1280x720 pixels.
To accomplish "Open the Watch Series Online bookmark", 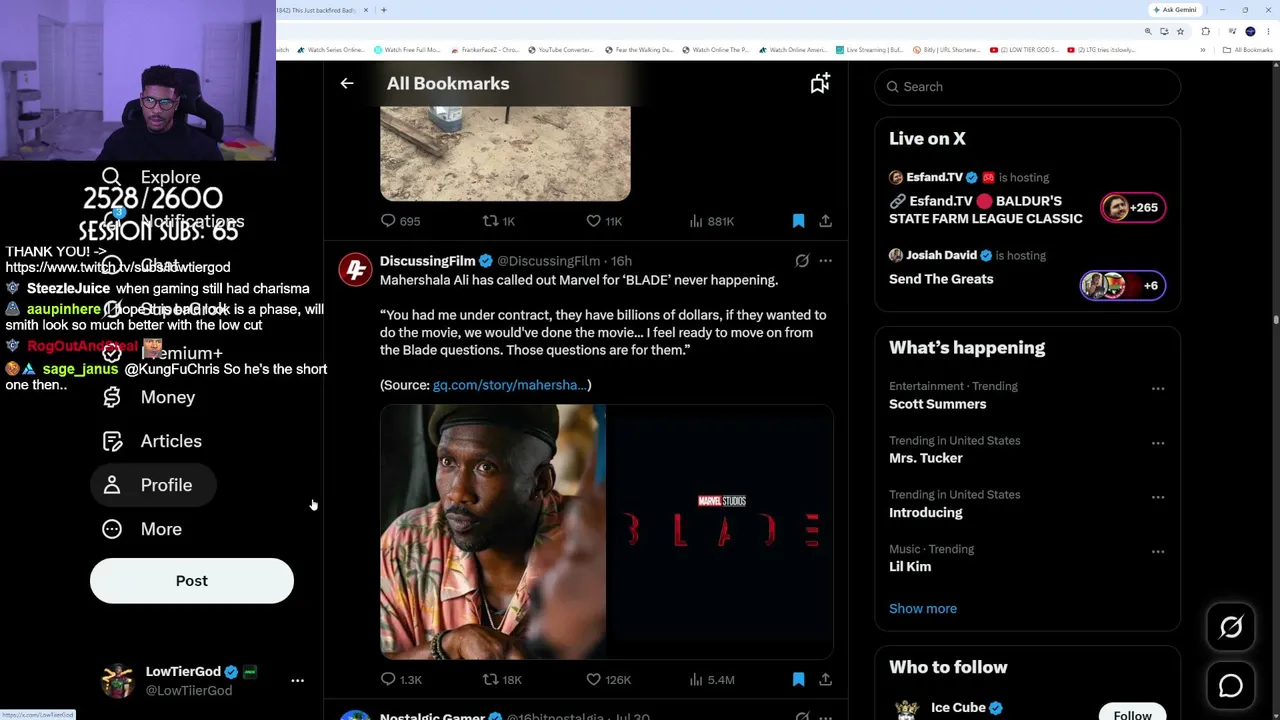I will (x=329, y=50).
